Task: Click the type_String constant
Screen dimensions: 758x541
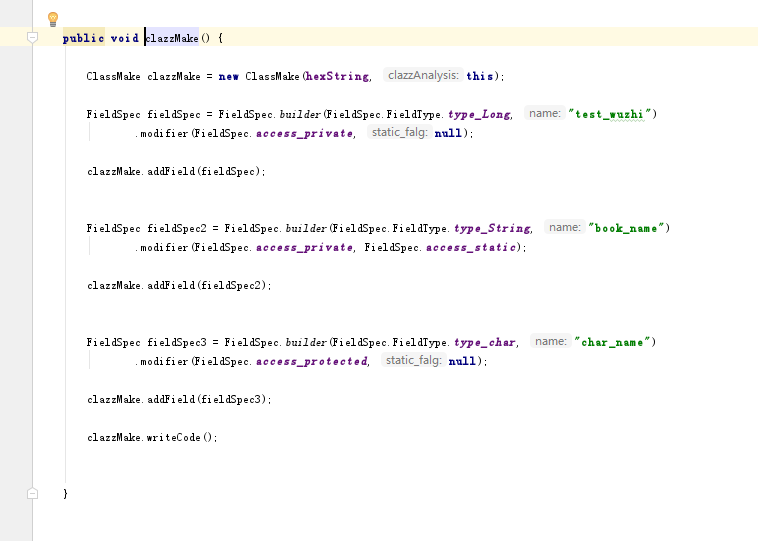Action: [492, 229]
